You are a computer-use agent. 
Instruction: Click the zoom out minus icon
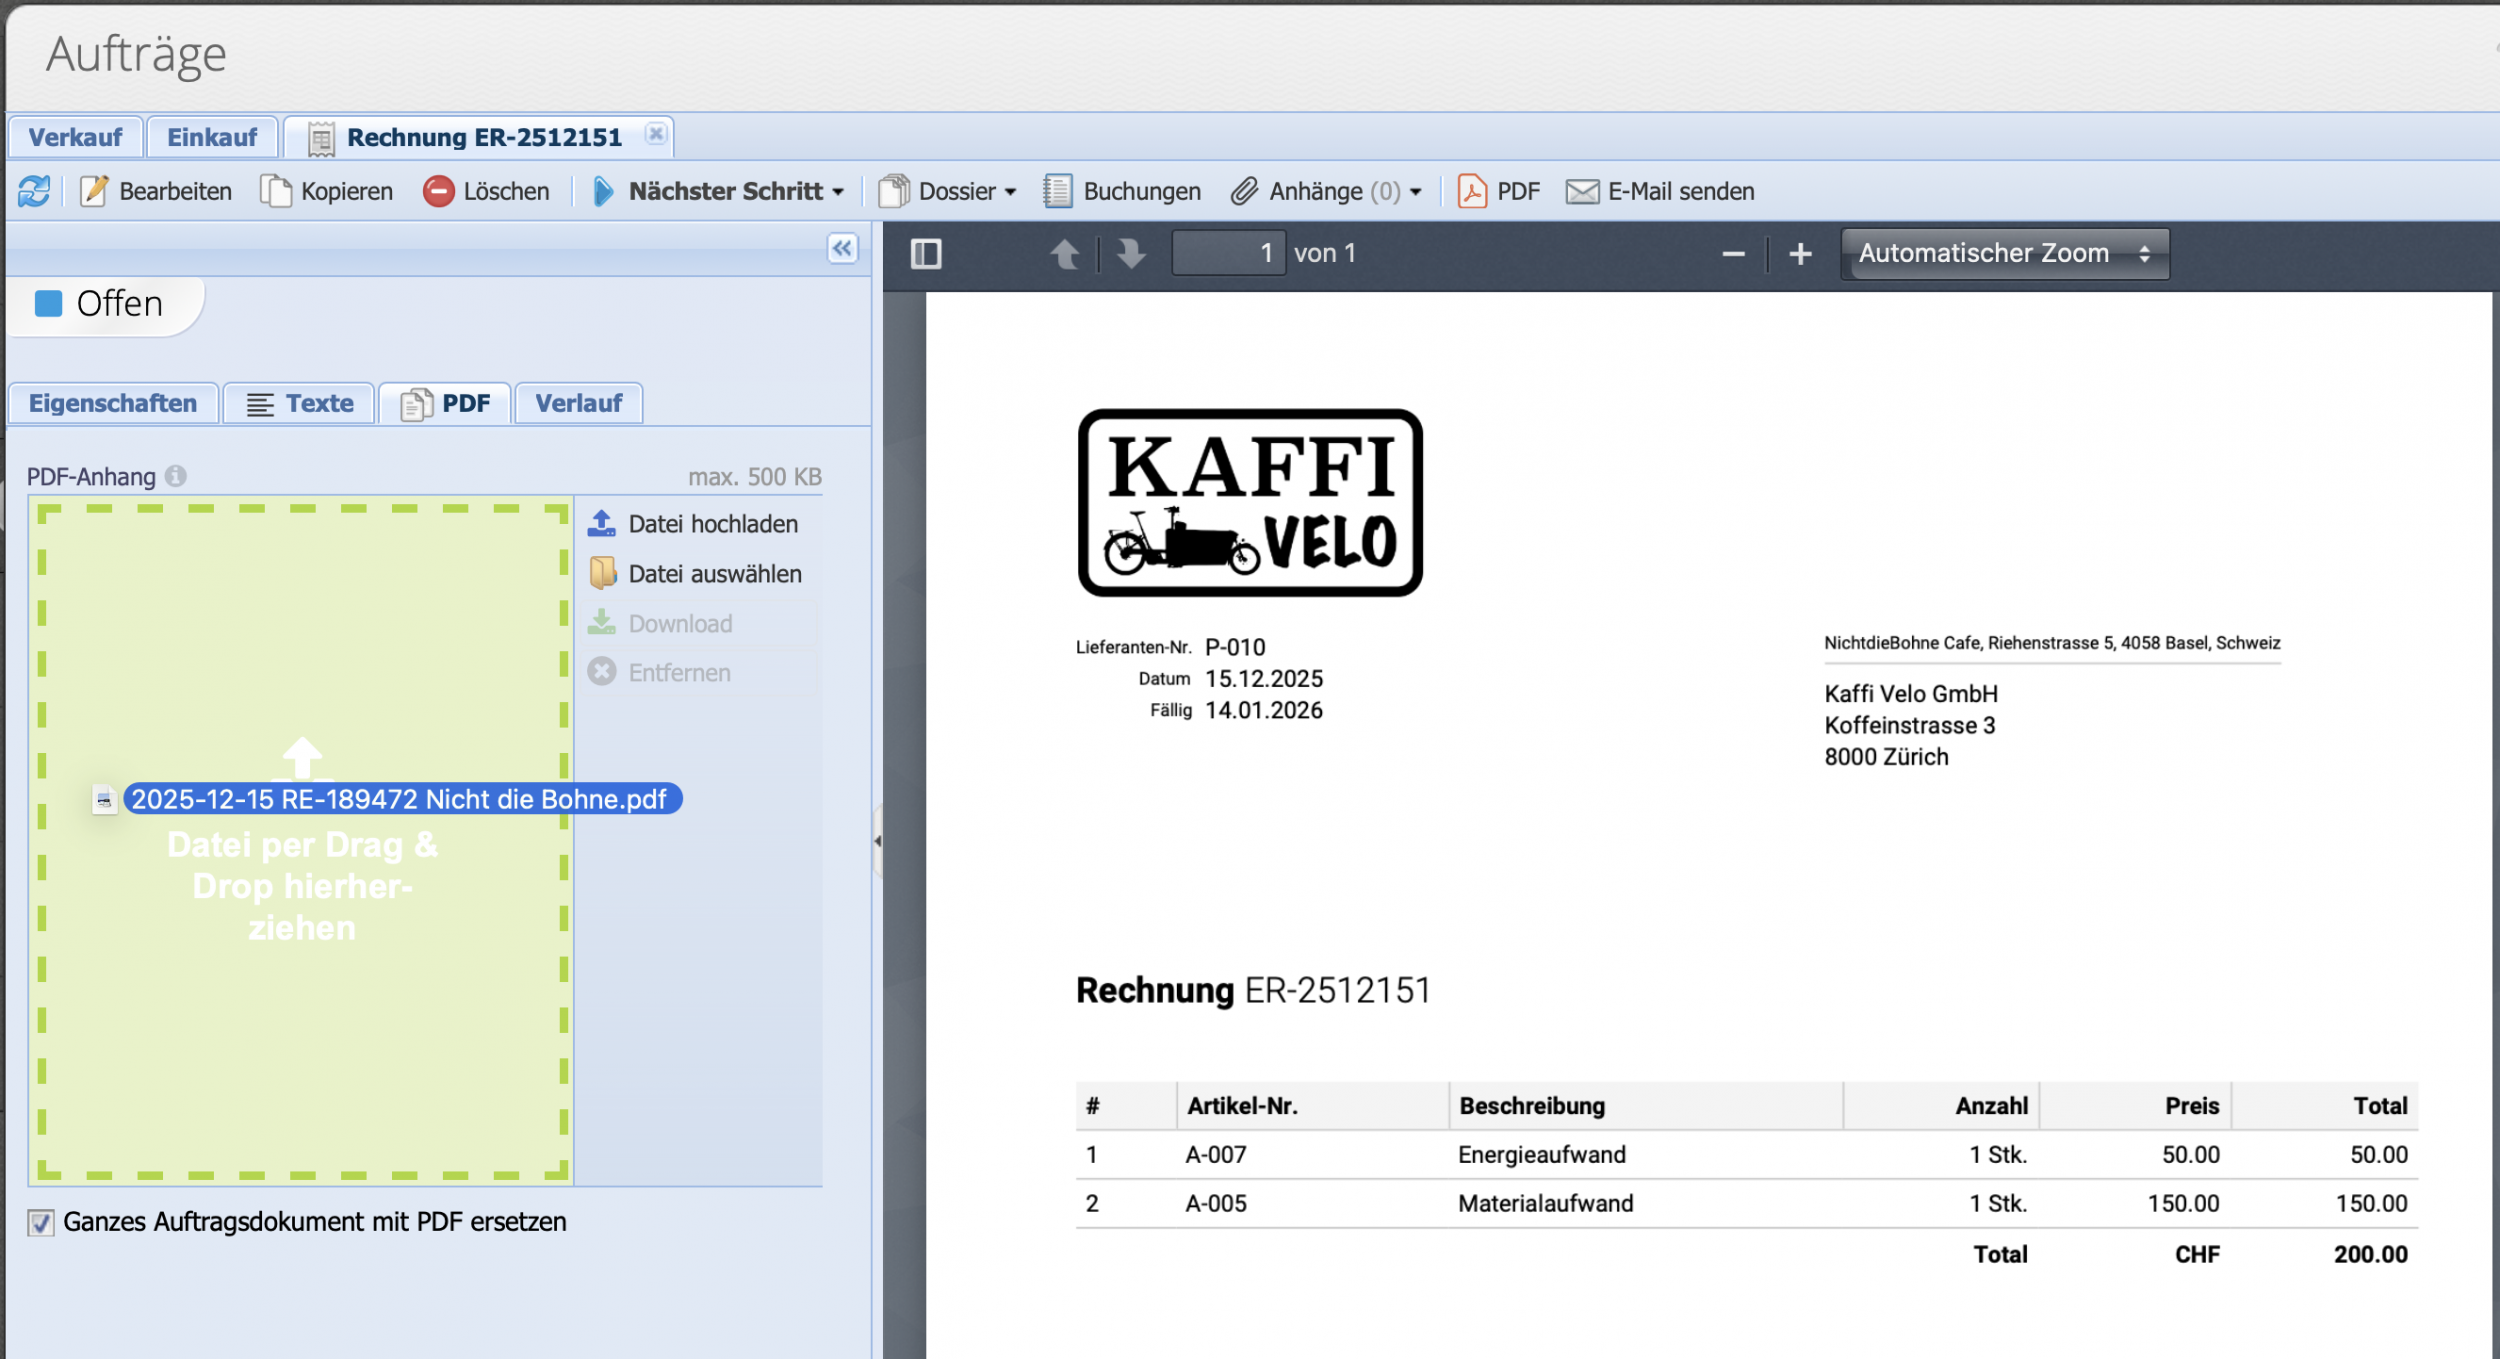1733,254
